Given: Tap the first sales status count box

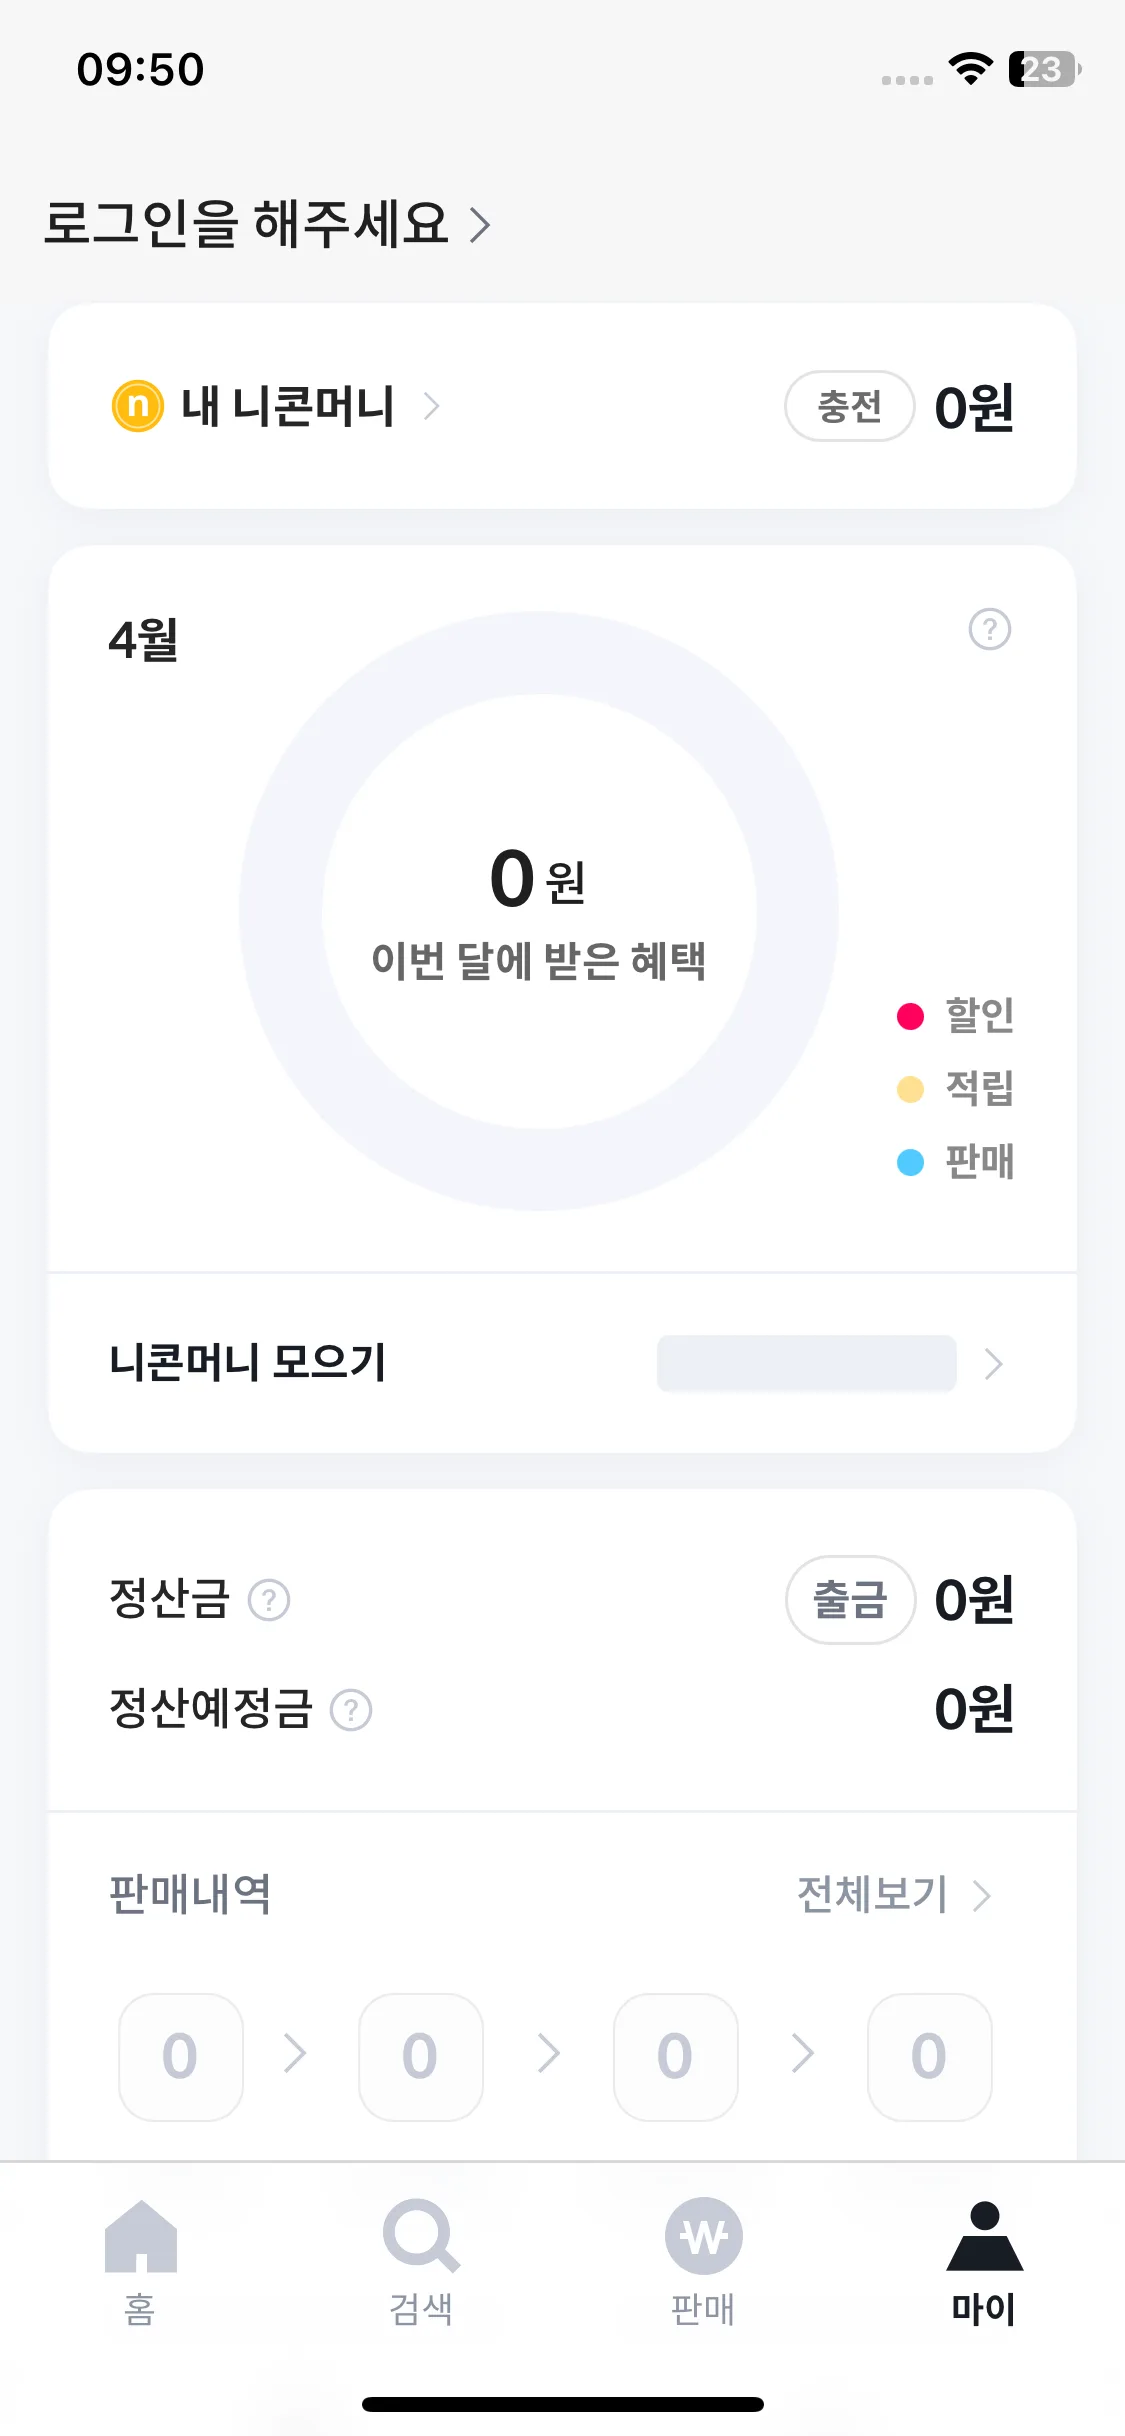Looking at the screenshot, I should point(181,2057).
